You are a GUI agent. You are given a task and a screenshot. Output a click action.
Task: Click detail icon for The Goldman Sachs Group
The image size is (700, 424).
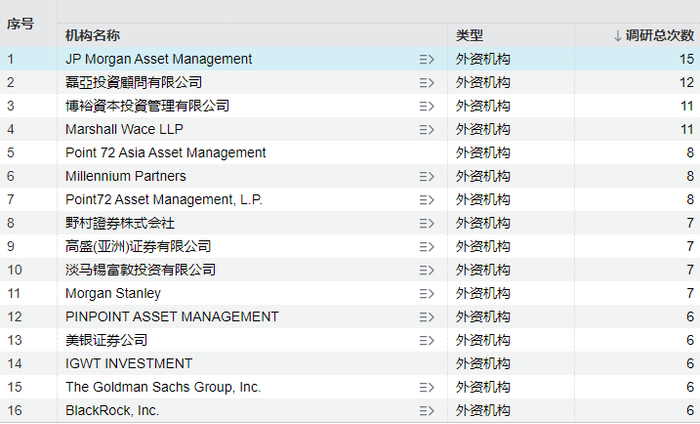click(427, 387)
